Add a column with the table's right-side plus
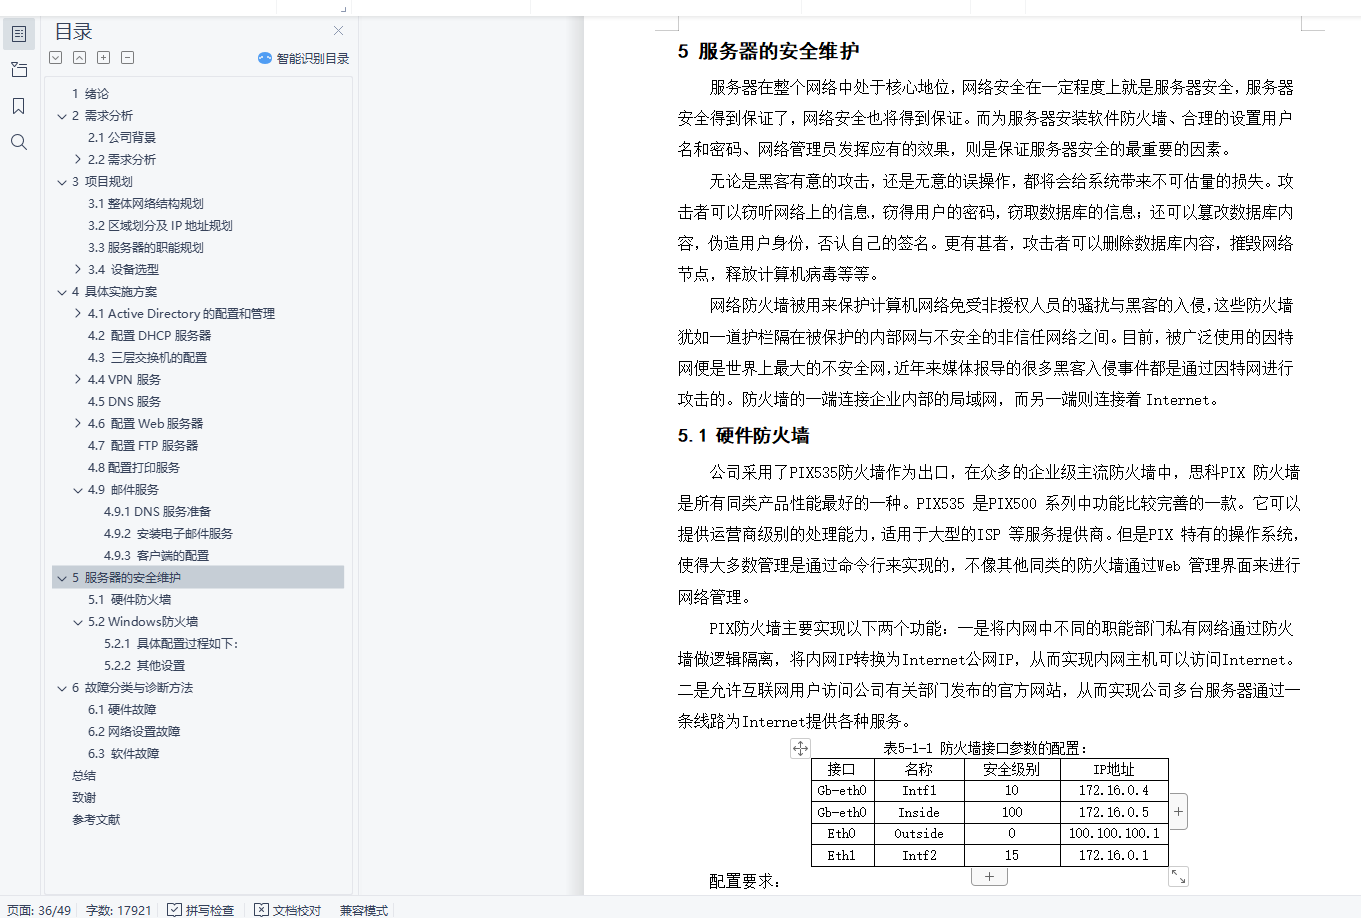Screen dimensions: 1361x918 pyautogui.click(x=1179, y=812)
